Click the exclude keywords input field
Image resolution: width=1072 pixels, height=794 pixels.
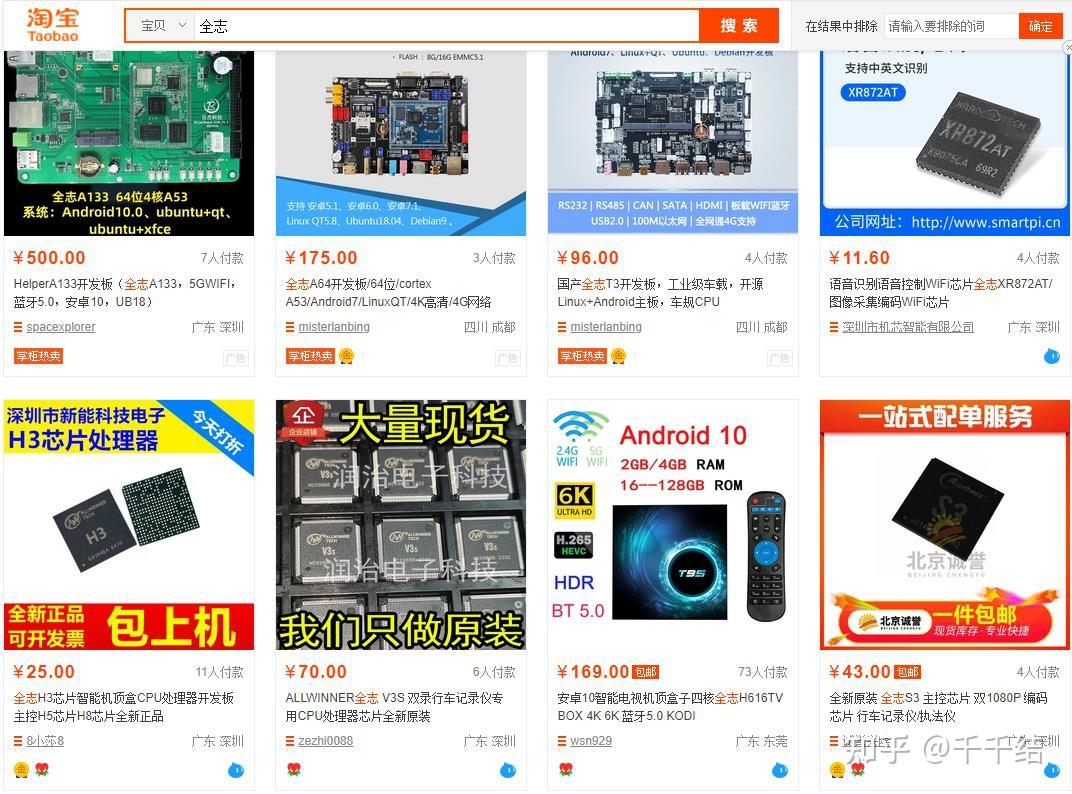point(951,26)
